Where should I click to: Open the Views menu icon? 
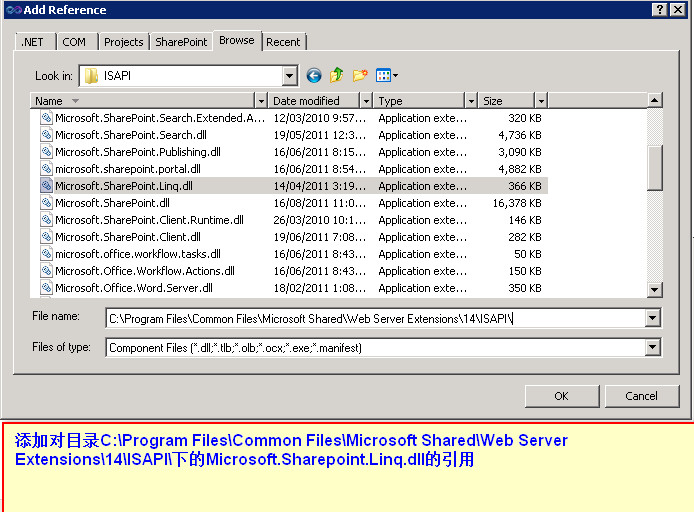[x=383, y=75]
